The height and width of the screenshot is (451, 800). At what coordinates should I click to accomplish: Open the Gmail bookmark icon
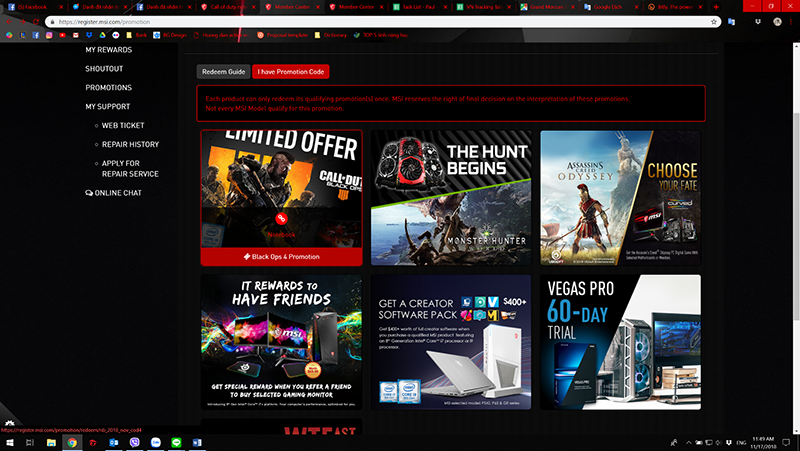(x=76, y=35)
